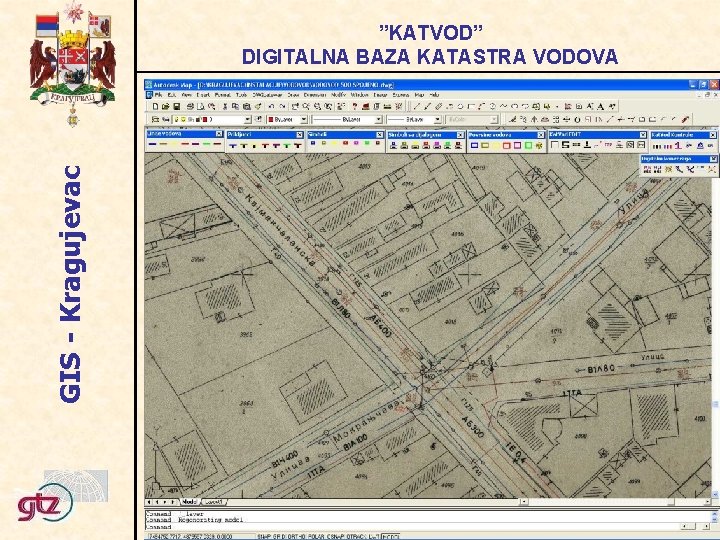The height and width of the screenshot is (540, 720).
Task: Click the bold S icon in KatVod EDIT
Action: (566, 145)
